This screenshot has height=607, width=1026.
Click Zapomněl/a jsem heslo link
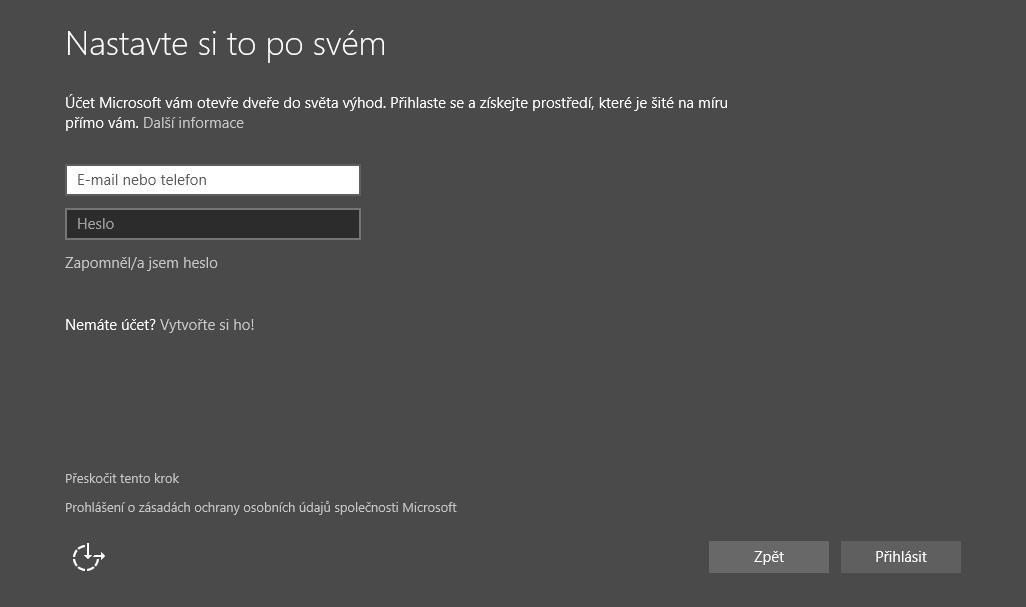point(141,263)
